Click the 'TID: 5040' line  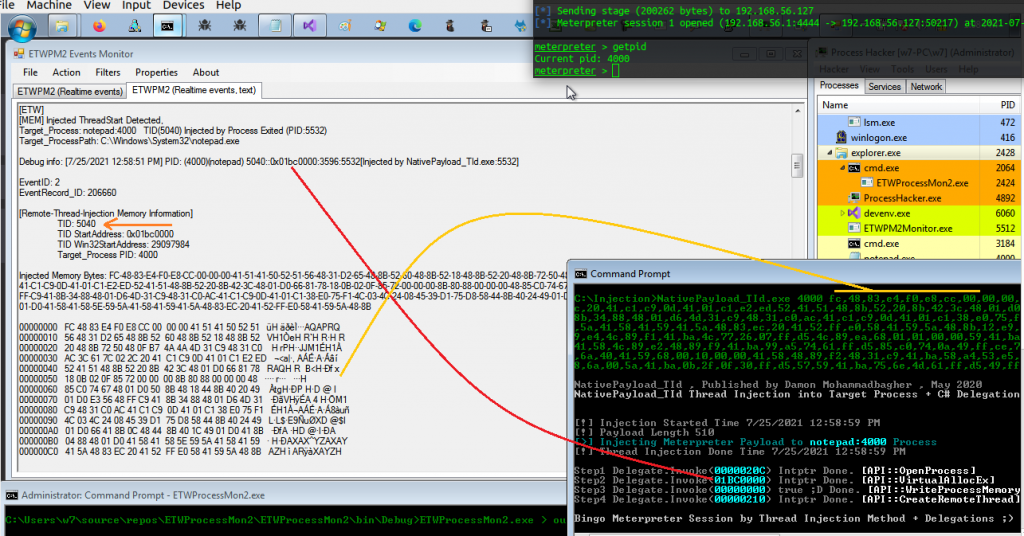(76, 223)
